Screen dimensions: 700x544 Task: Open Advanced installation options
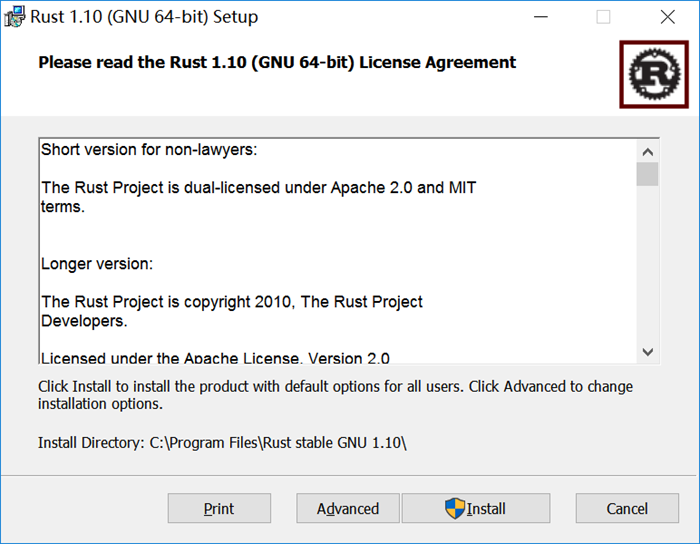[348, 508]
